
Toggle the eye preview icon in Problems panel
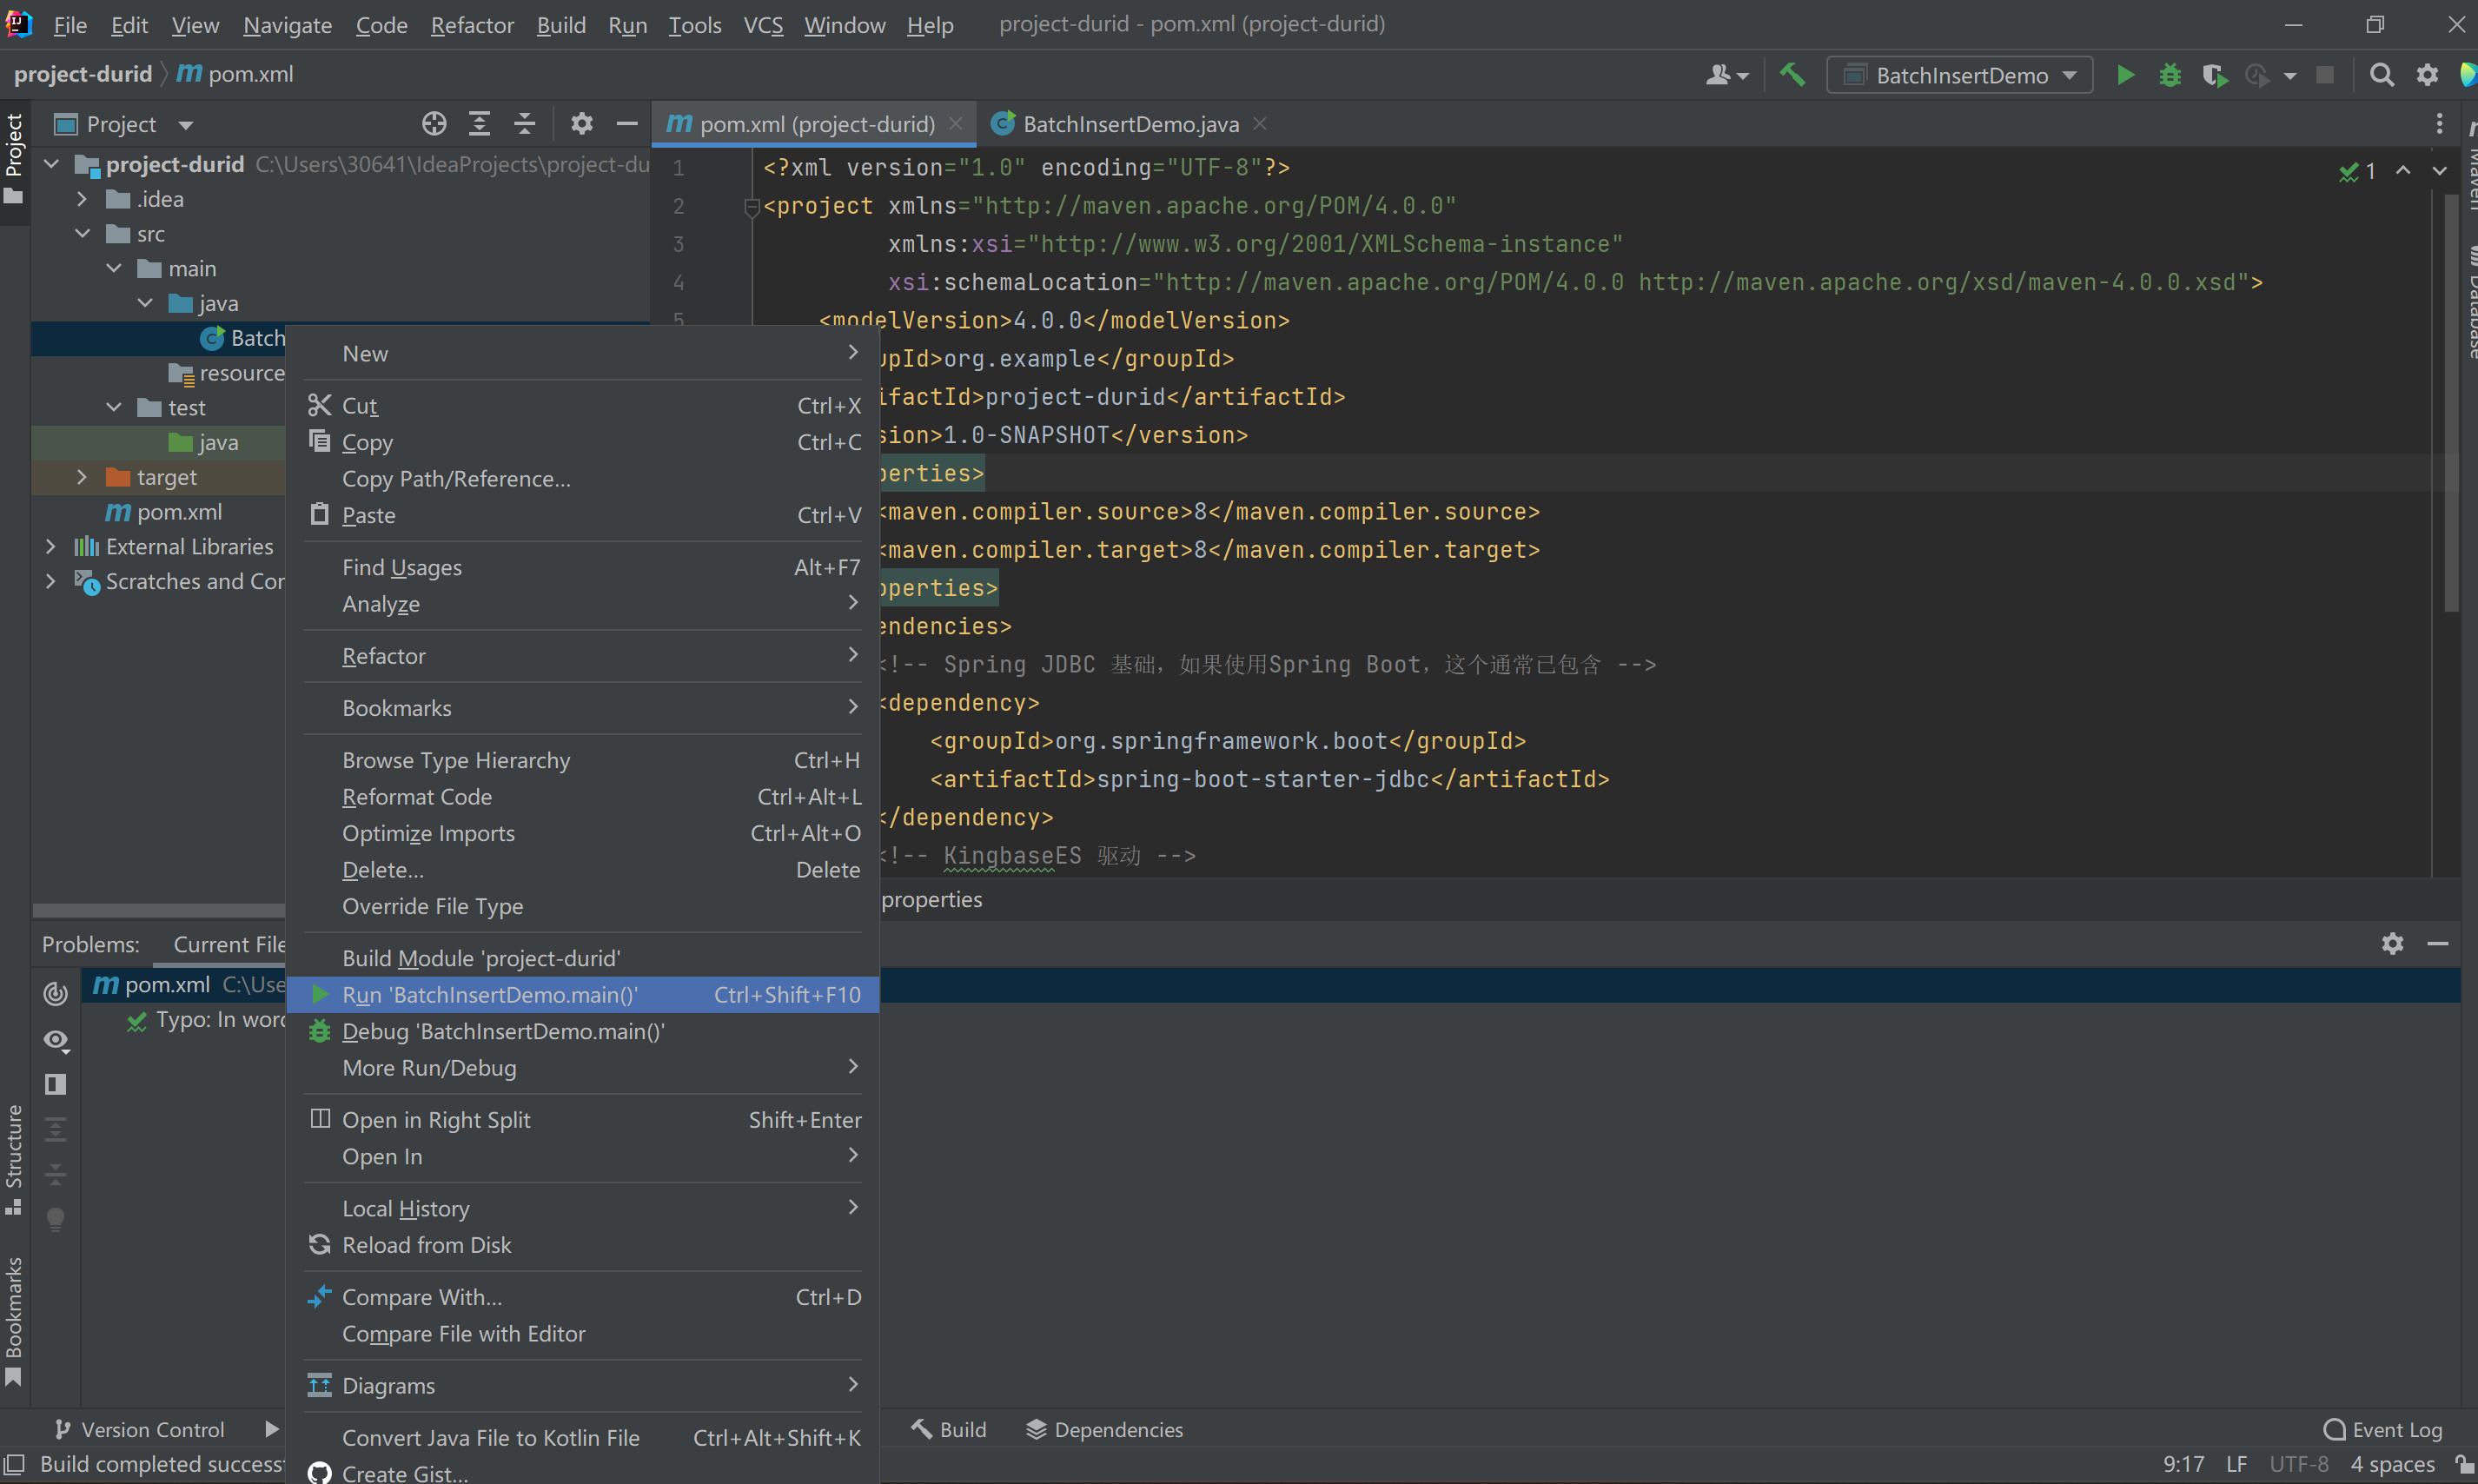pos(56,1040)
